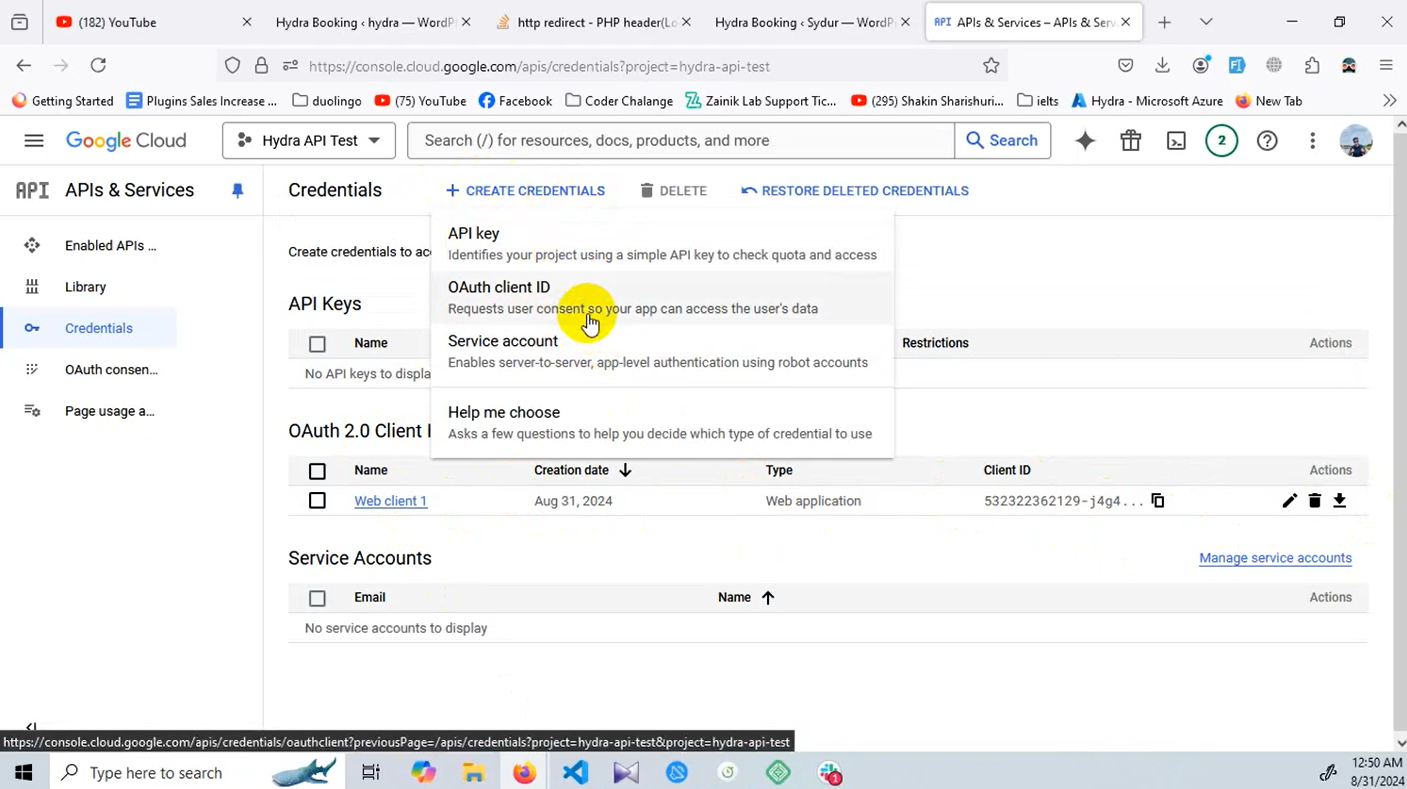Image resolution: width=1407 pixels, height=789 pixels.
Task: Tick the API Keys header select-all checkbox
Action: tap(317, 344)
